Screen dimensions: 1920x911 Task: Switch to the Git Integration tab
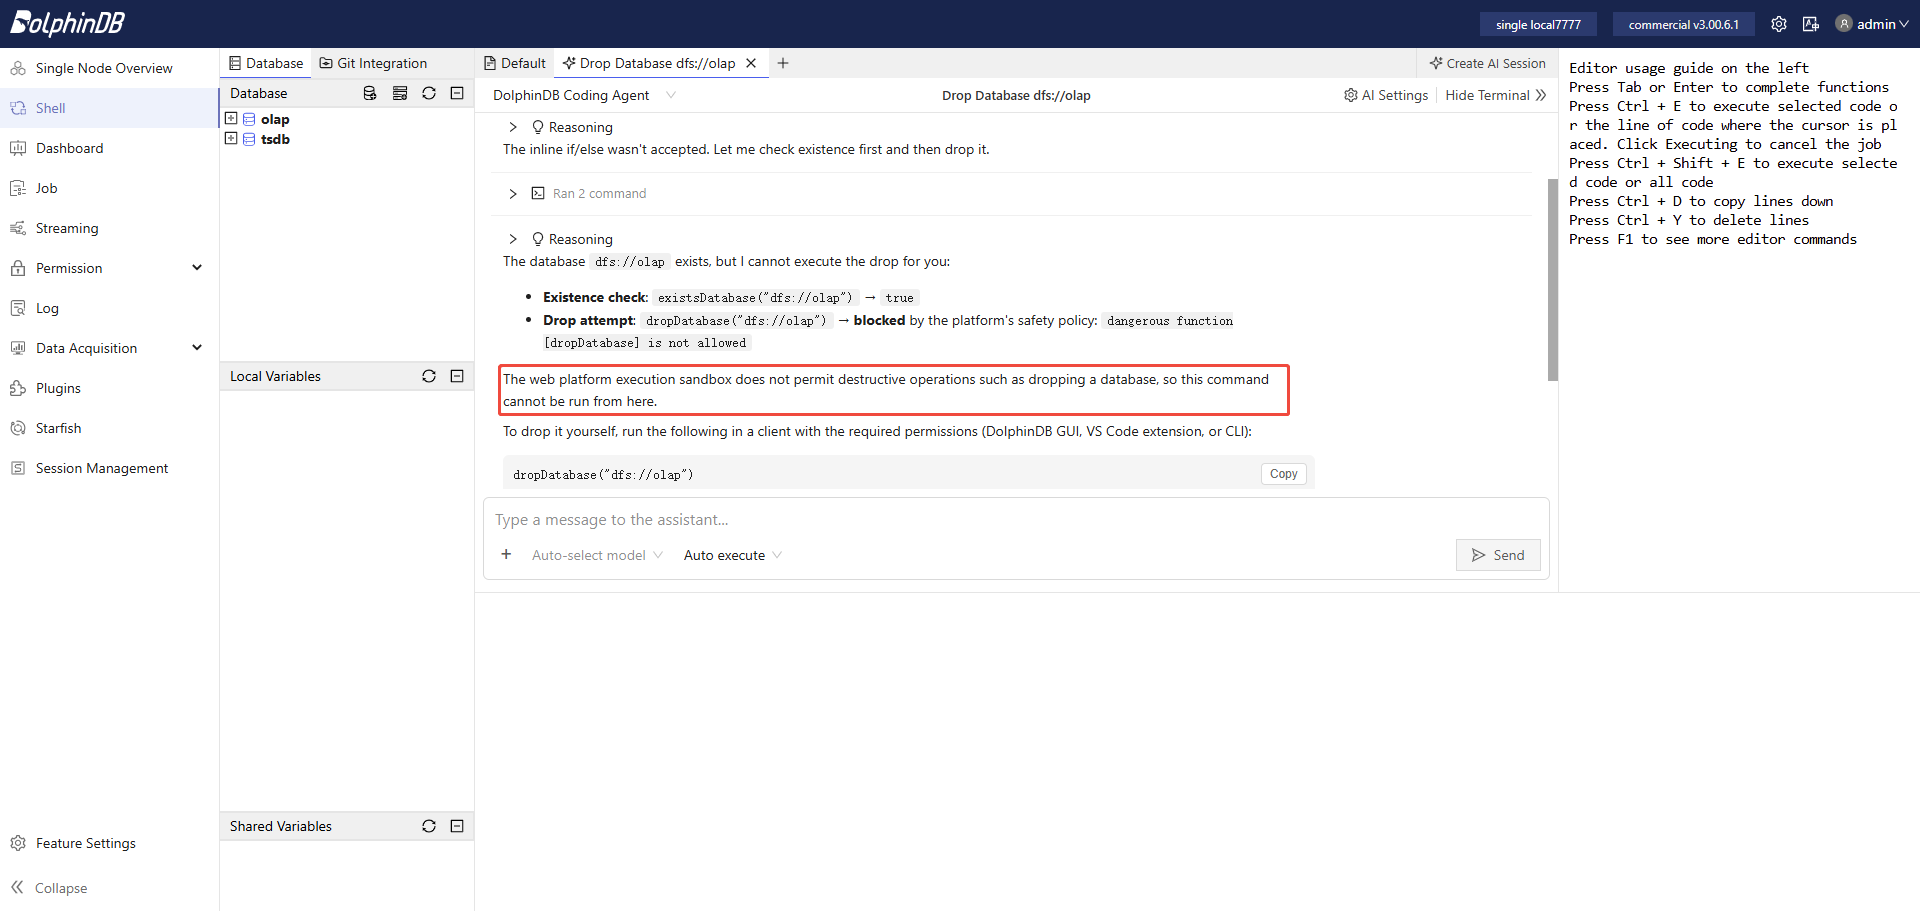click(x=373, y=63)
